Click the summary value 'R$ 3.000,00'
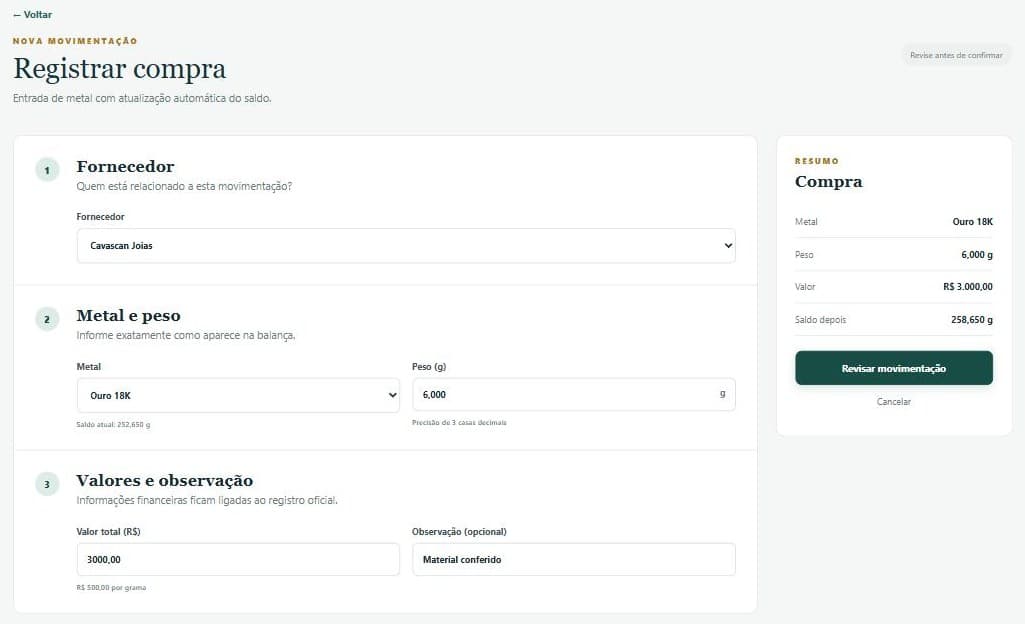Screen dimensions: 1025x624 tap(967, 287)
